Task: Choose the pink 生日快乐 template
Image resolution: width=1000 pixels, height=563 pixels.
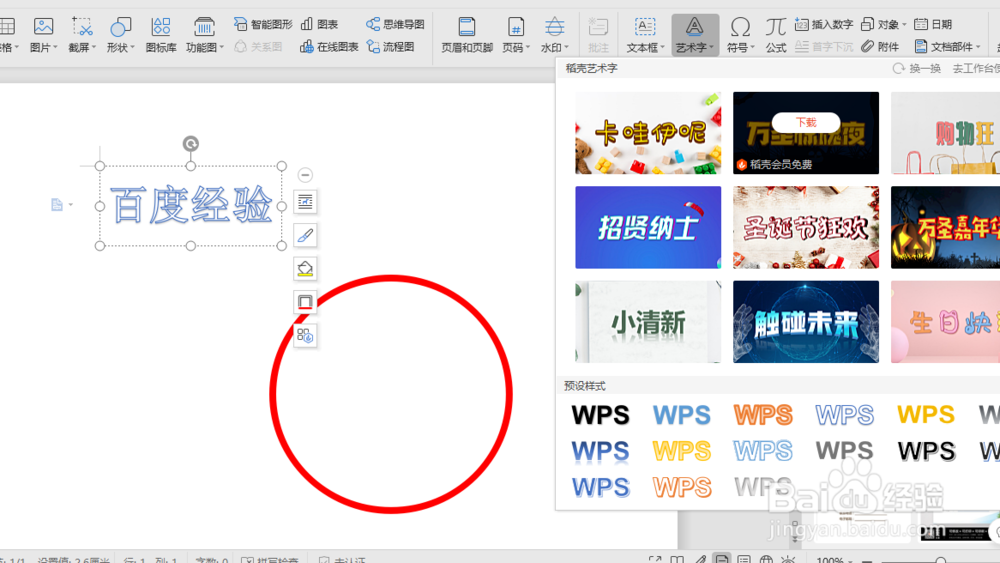Action: pos(945,321)
